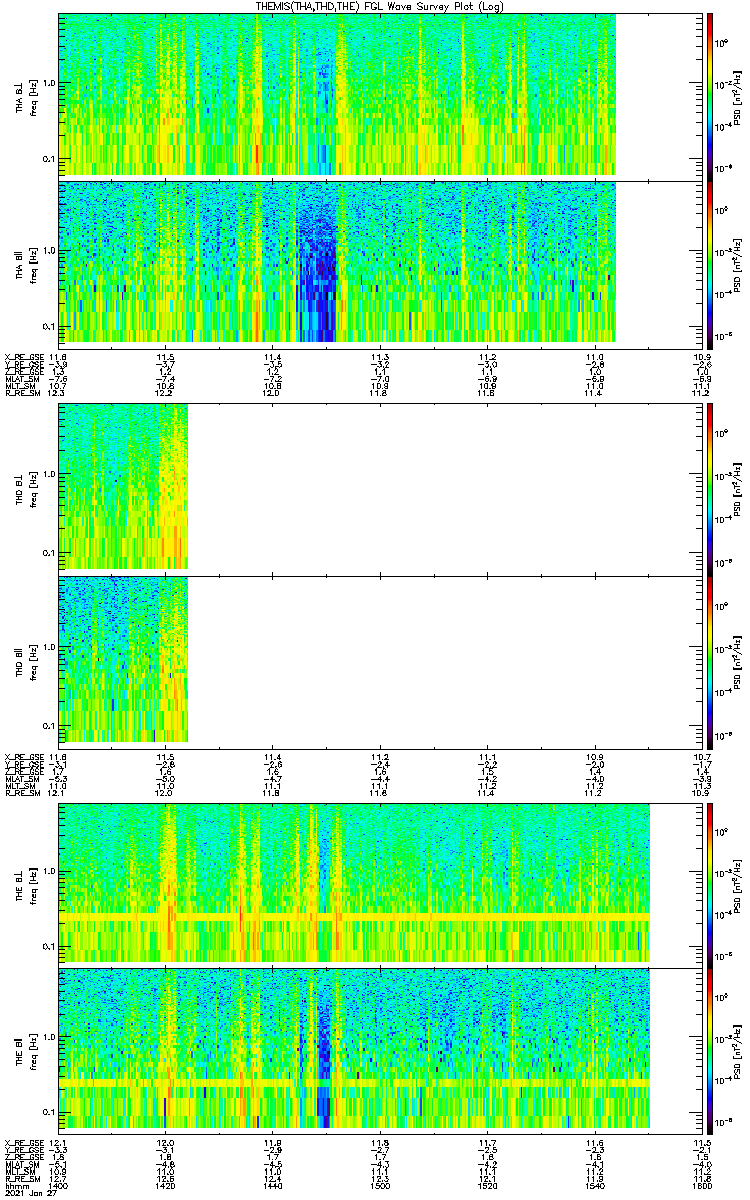
Task: Click the "1600" time tick label
Action: (x=702, y=1184)
